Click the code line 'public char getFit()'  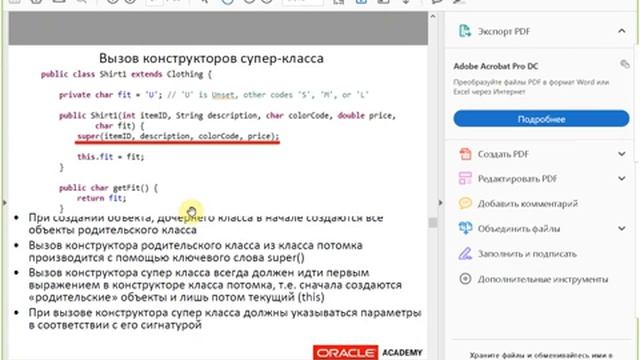pos(108,188)
